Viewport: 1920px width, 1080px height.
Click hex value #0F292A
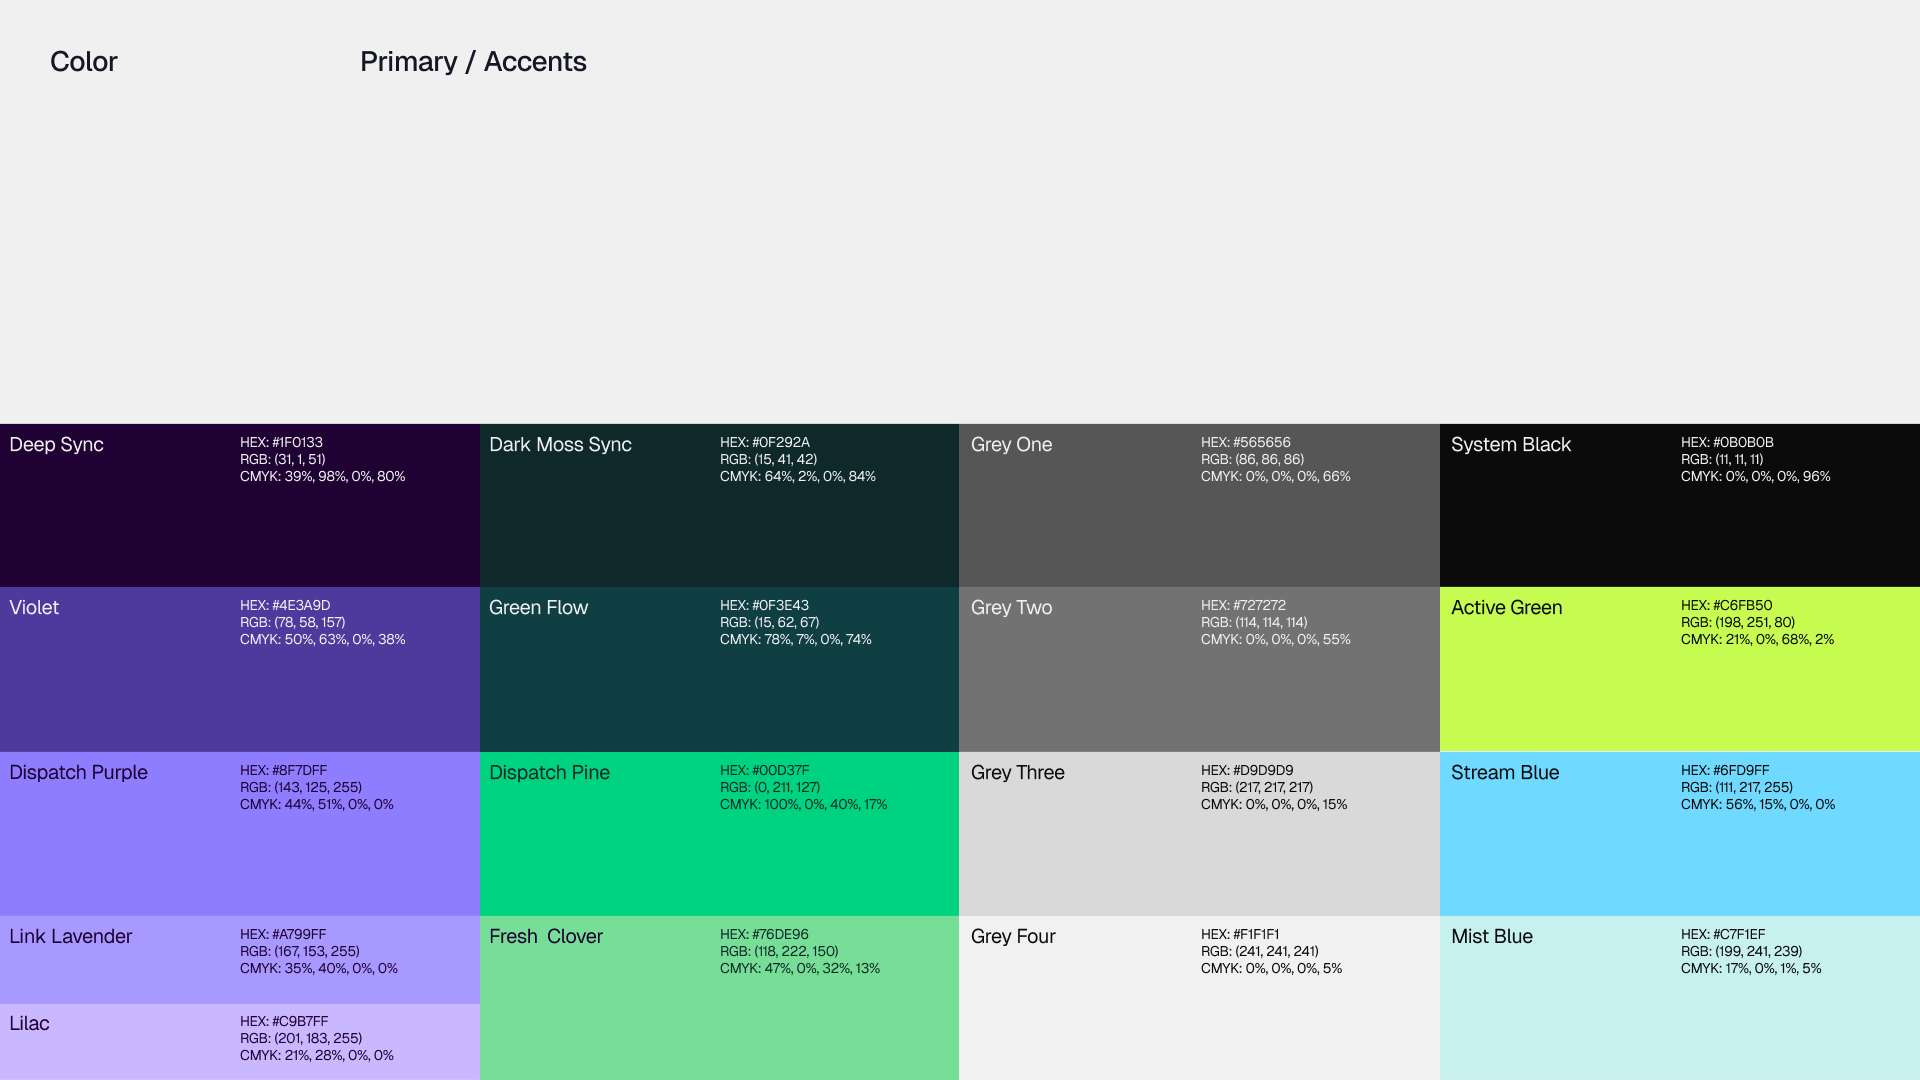[x=781, y=442]
